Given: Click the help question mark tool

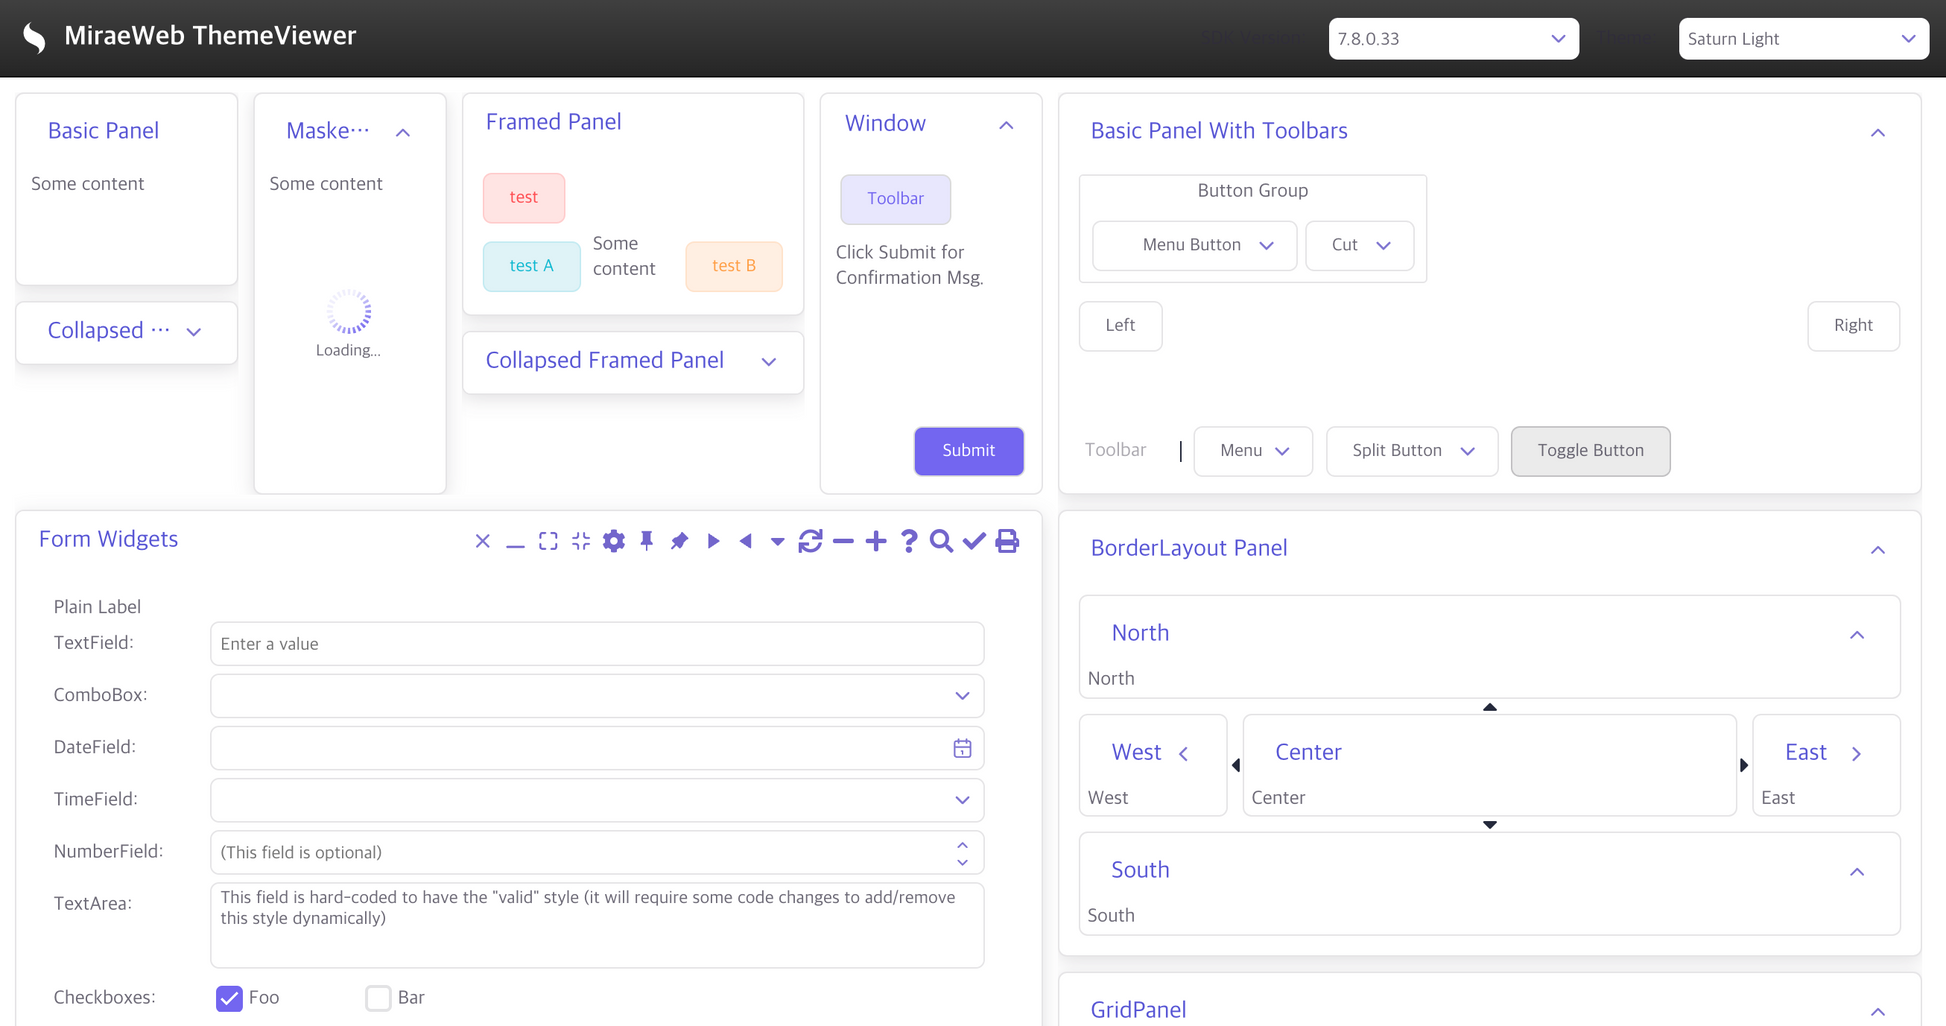Looking at the screenshot, I should coord(908,541).
